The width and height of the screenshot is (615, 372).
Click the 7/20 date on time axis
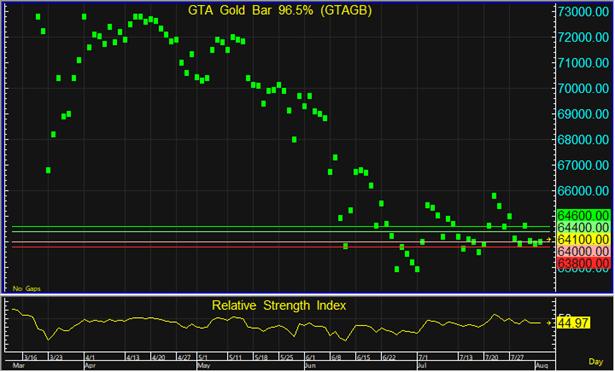coord(491,357)
